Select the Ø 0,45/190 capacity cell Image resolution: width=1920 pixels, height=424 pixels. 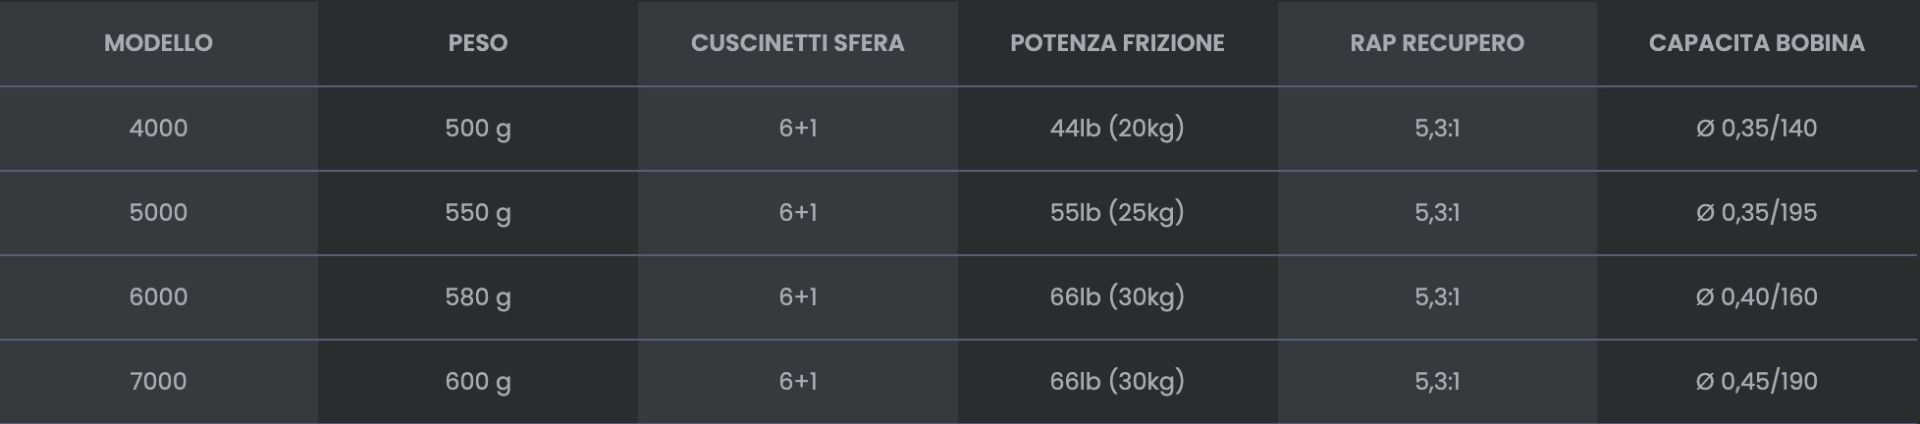[x=1756, y=381]
